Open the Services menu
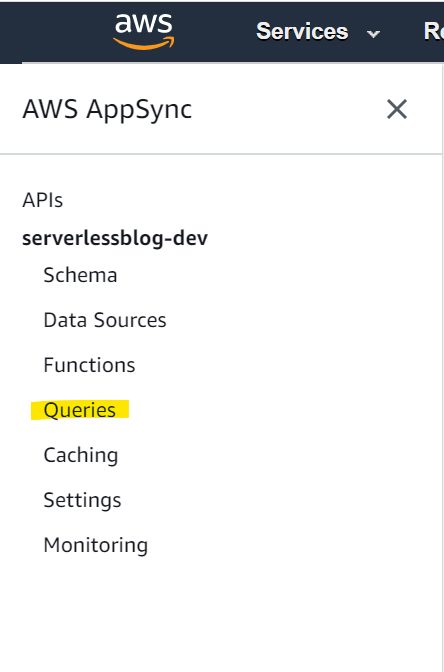The image size is (444, 672). 302,31
